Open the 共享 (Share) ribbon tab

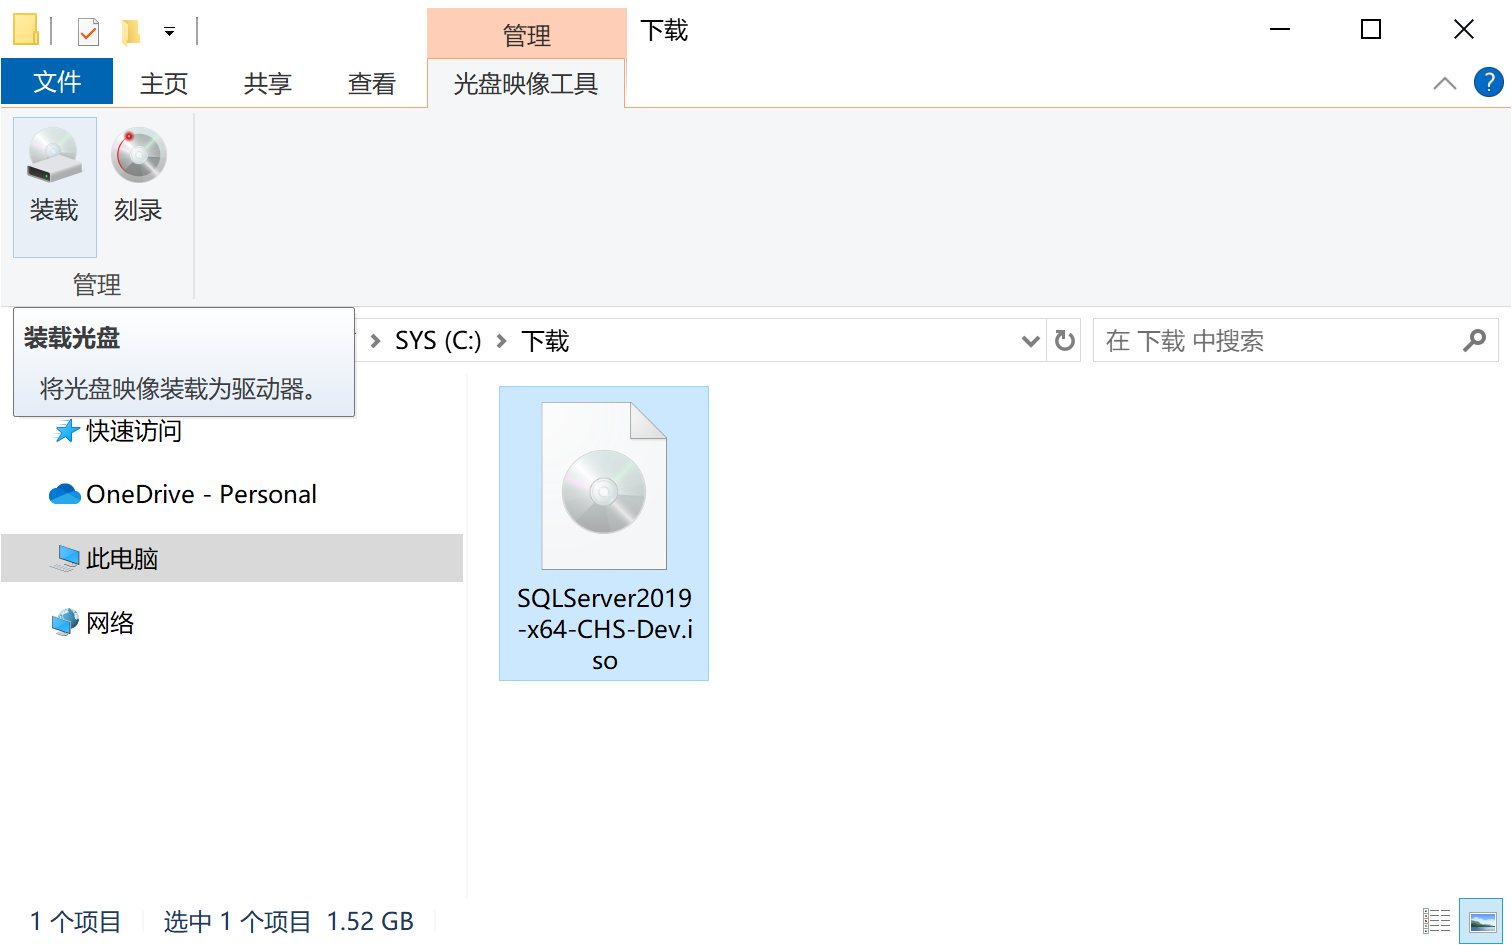coord(268,84)
